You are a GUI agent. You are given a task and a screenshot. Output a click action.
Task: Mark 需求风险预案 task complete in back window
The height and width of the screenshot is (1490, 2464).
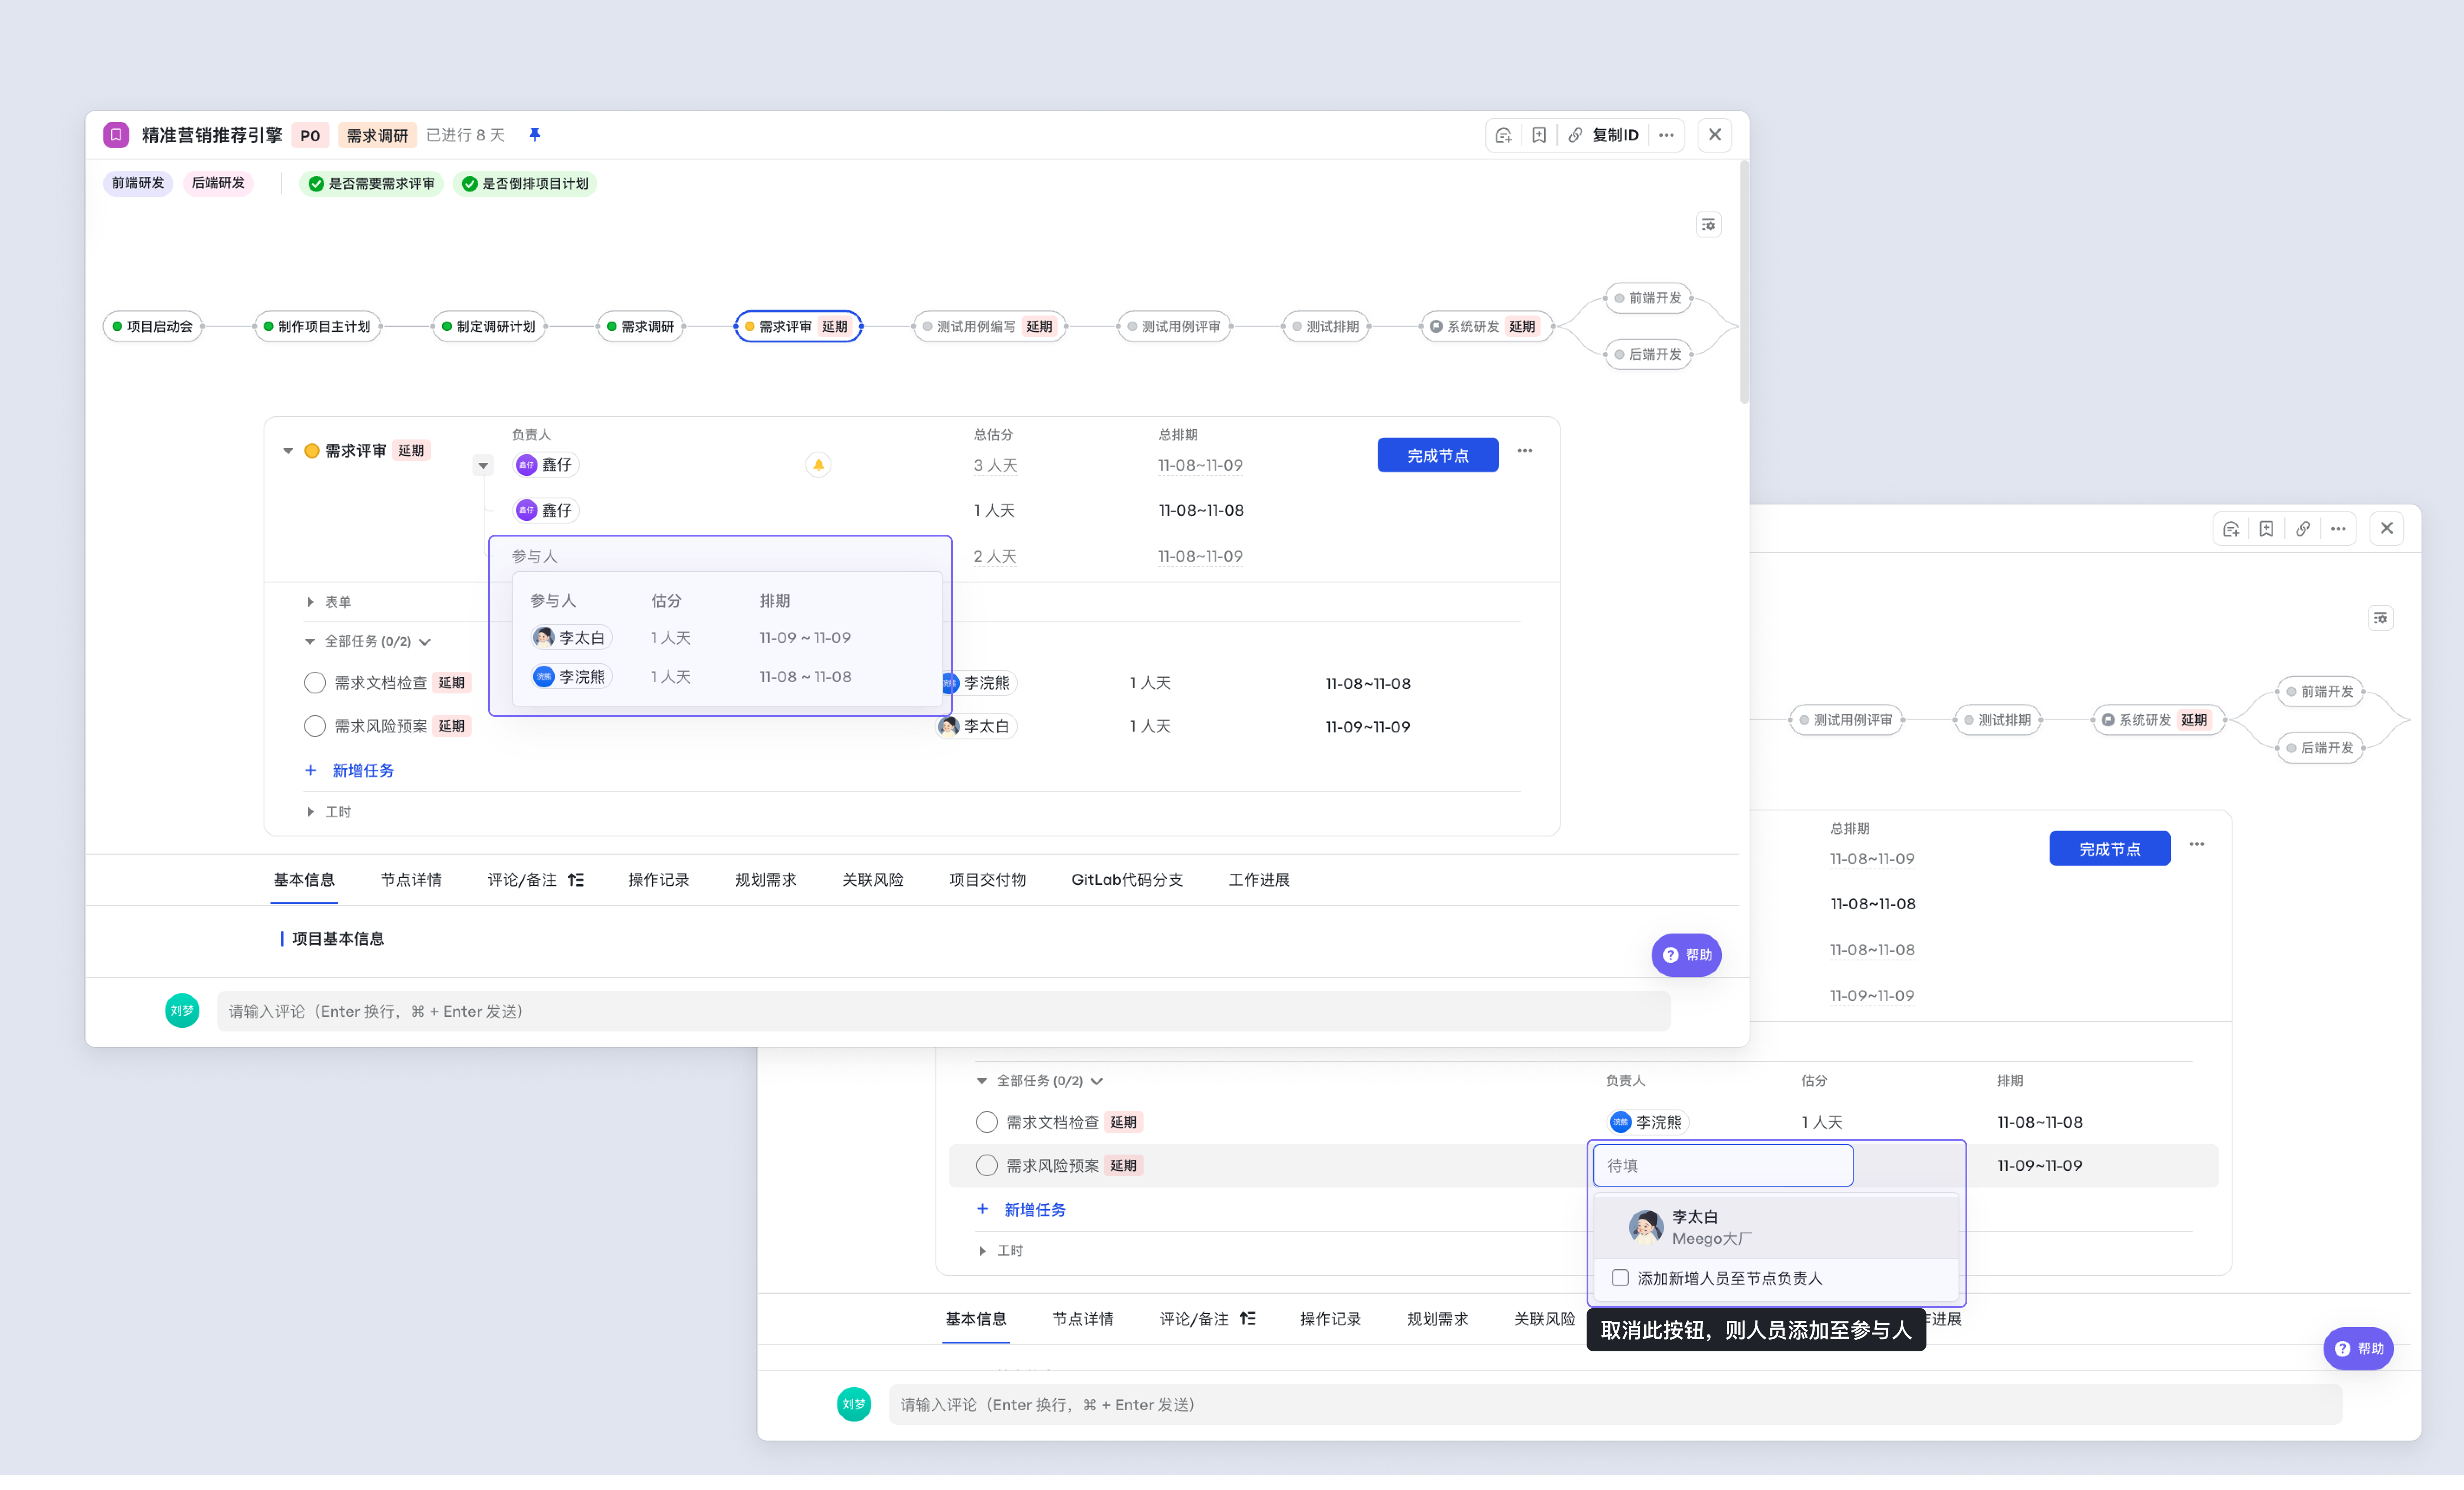pos(987,1165)
